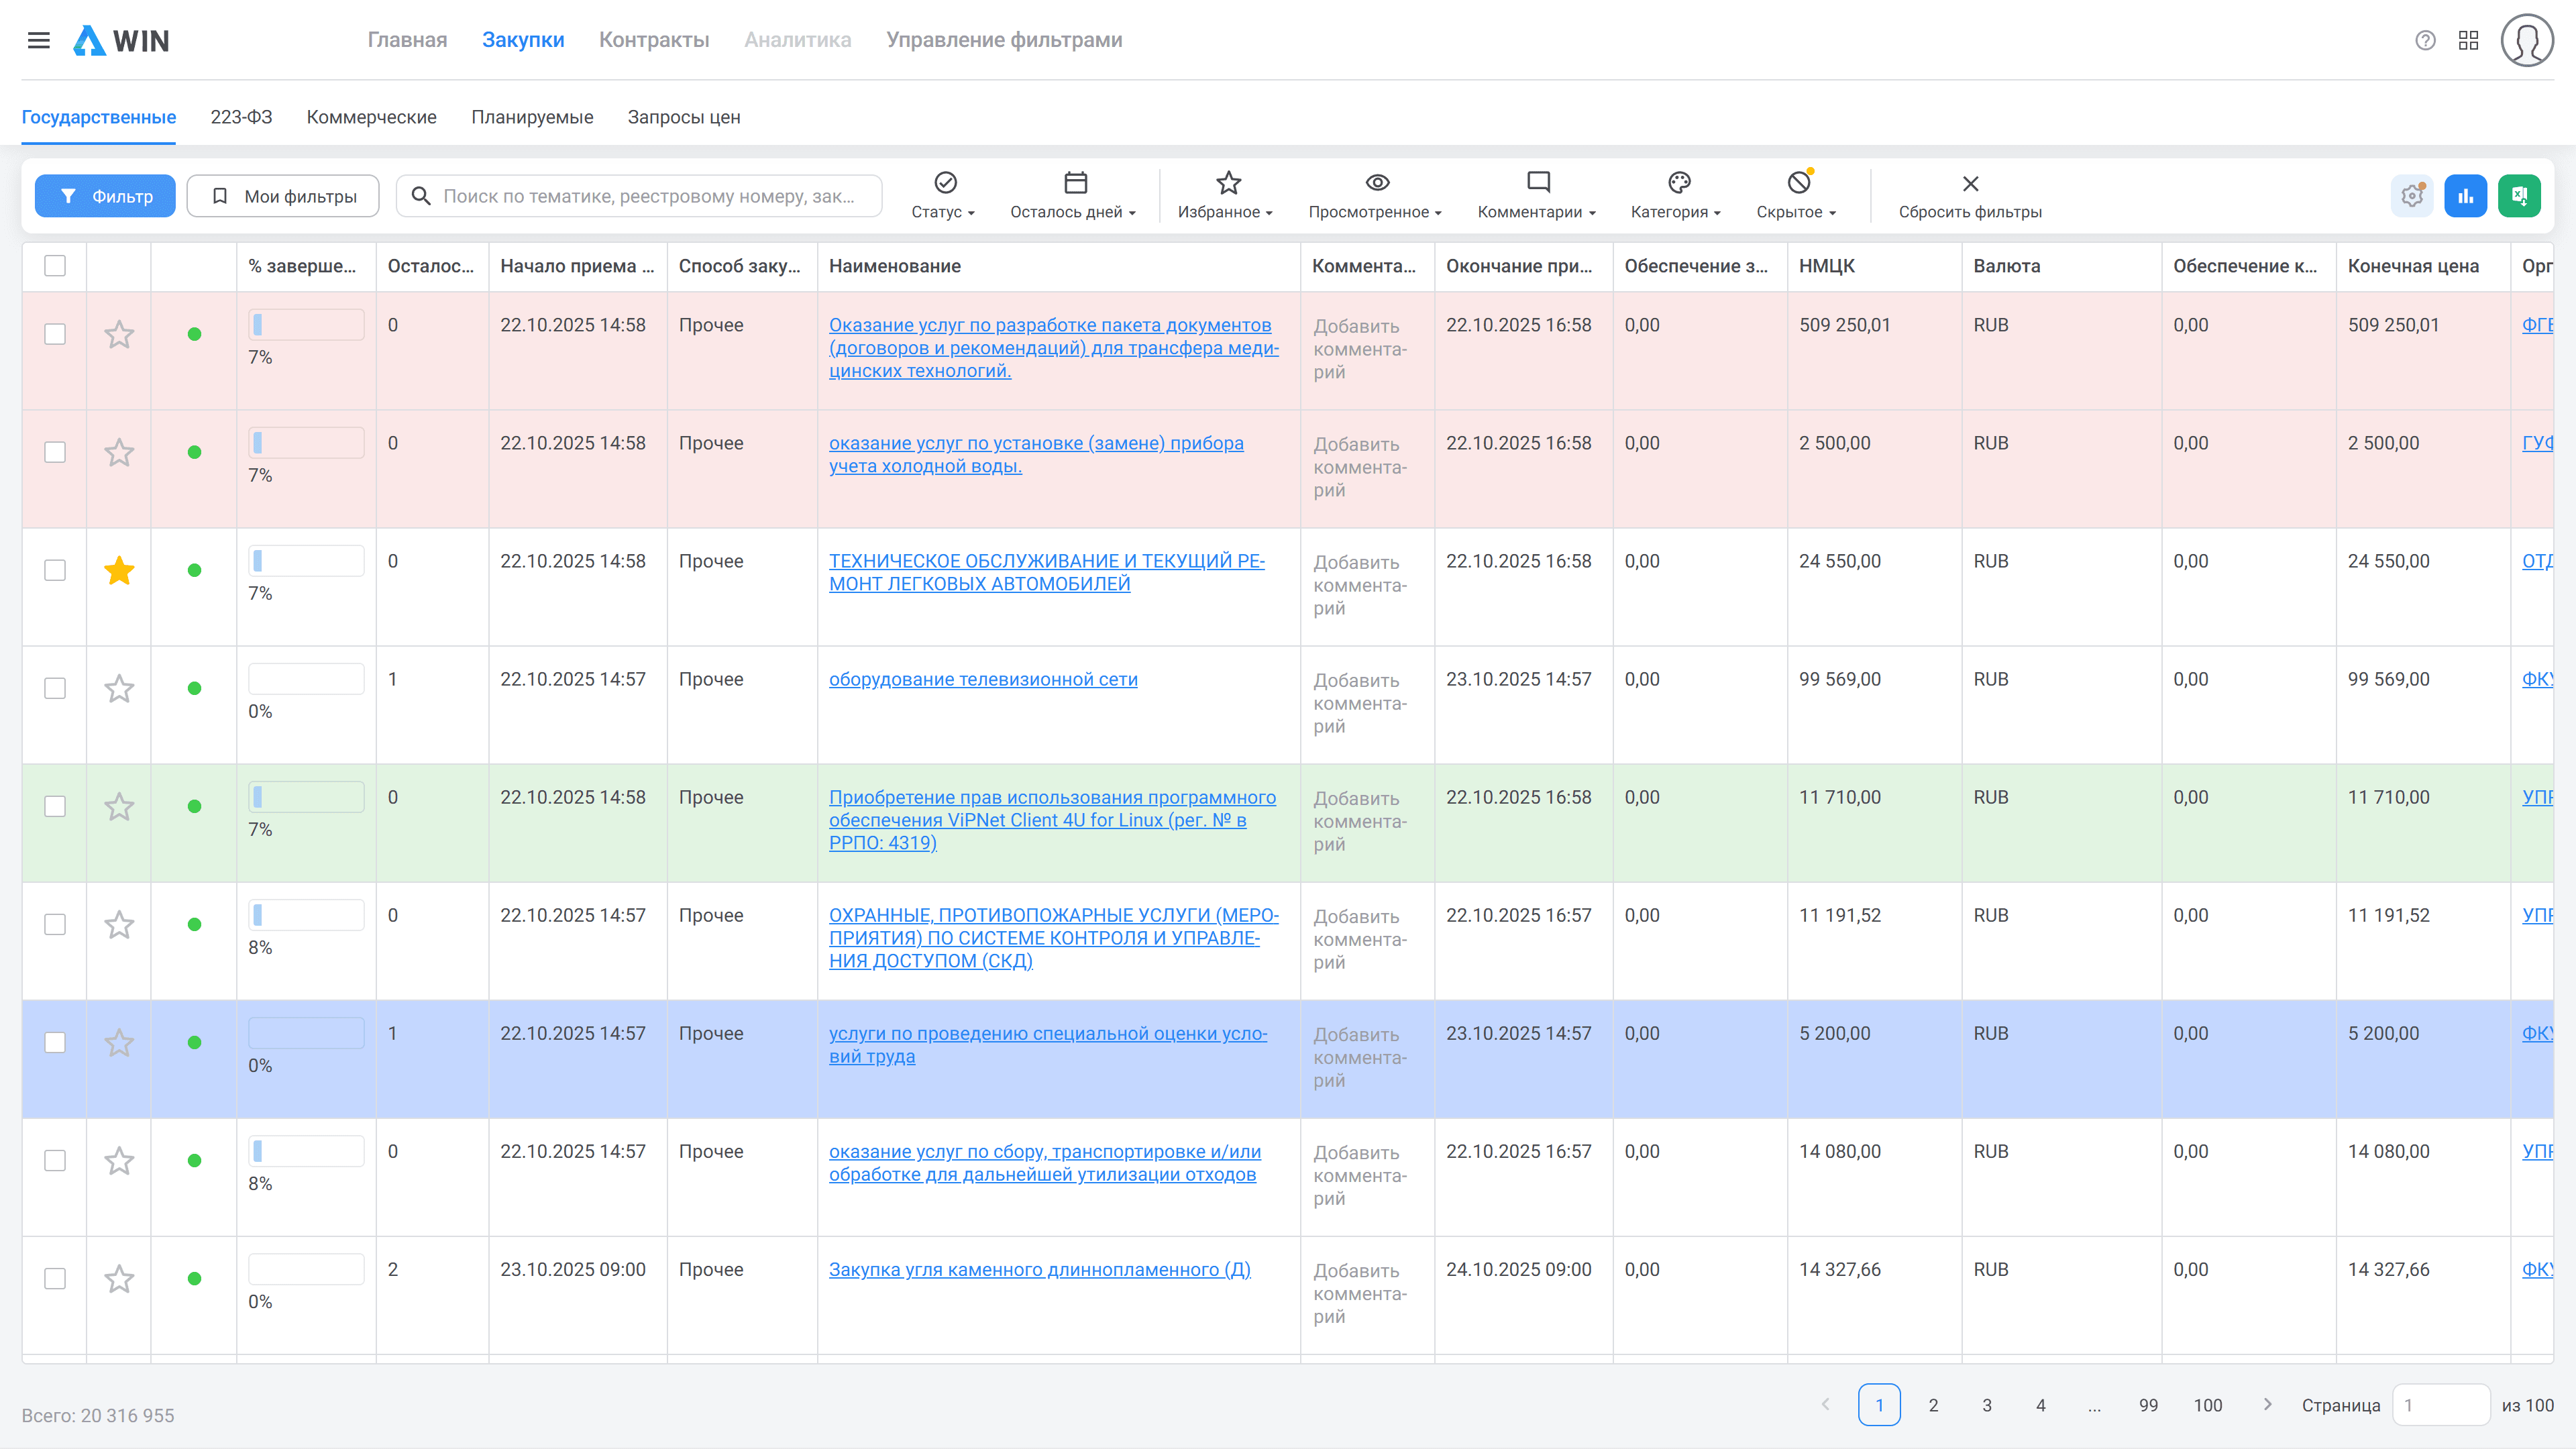Switch to the 223-ФЗ tab
This screenshot has height=1449, width=2576.
[241, 117]
